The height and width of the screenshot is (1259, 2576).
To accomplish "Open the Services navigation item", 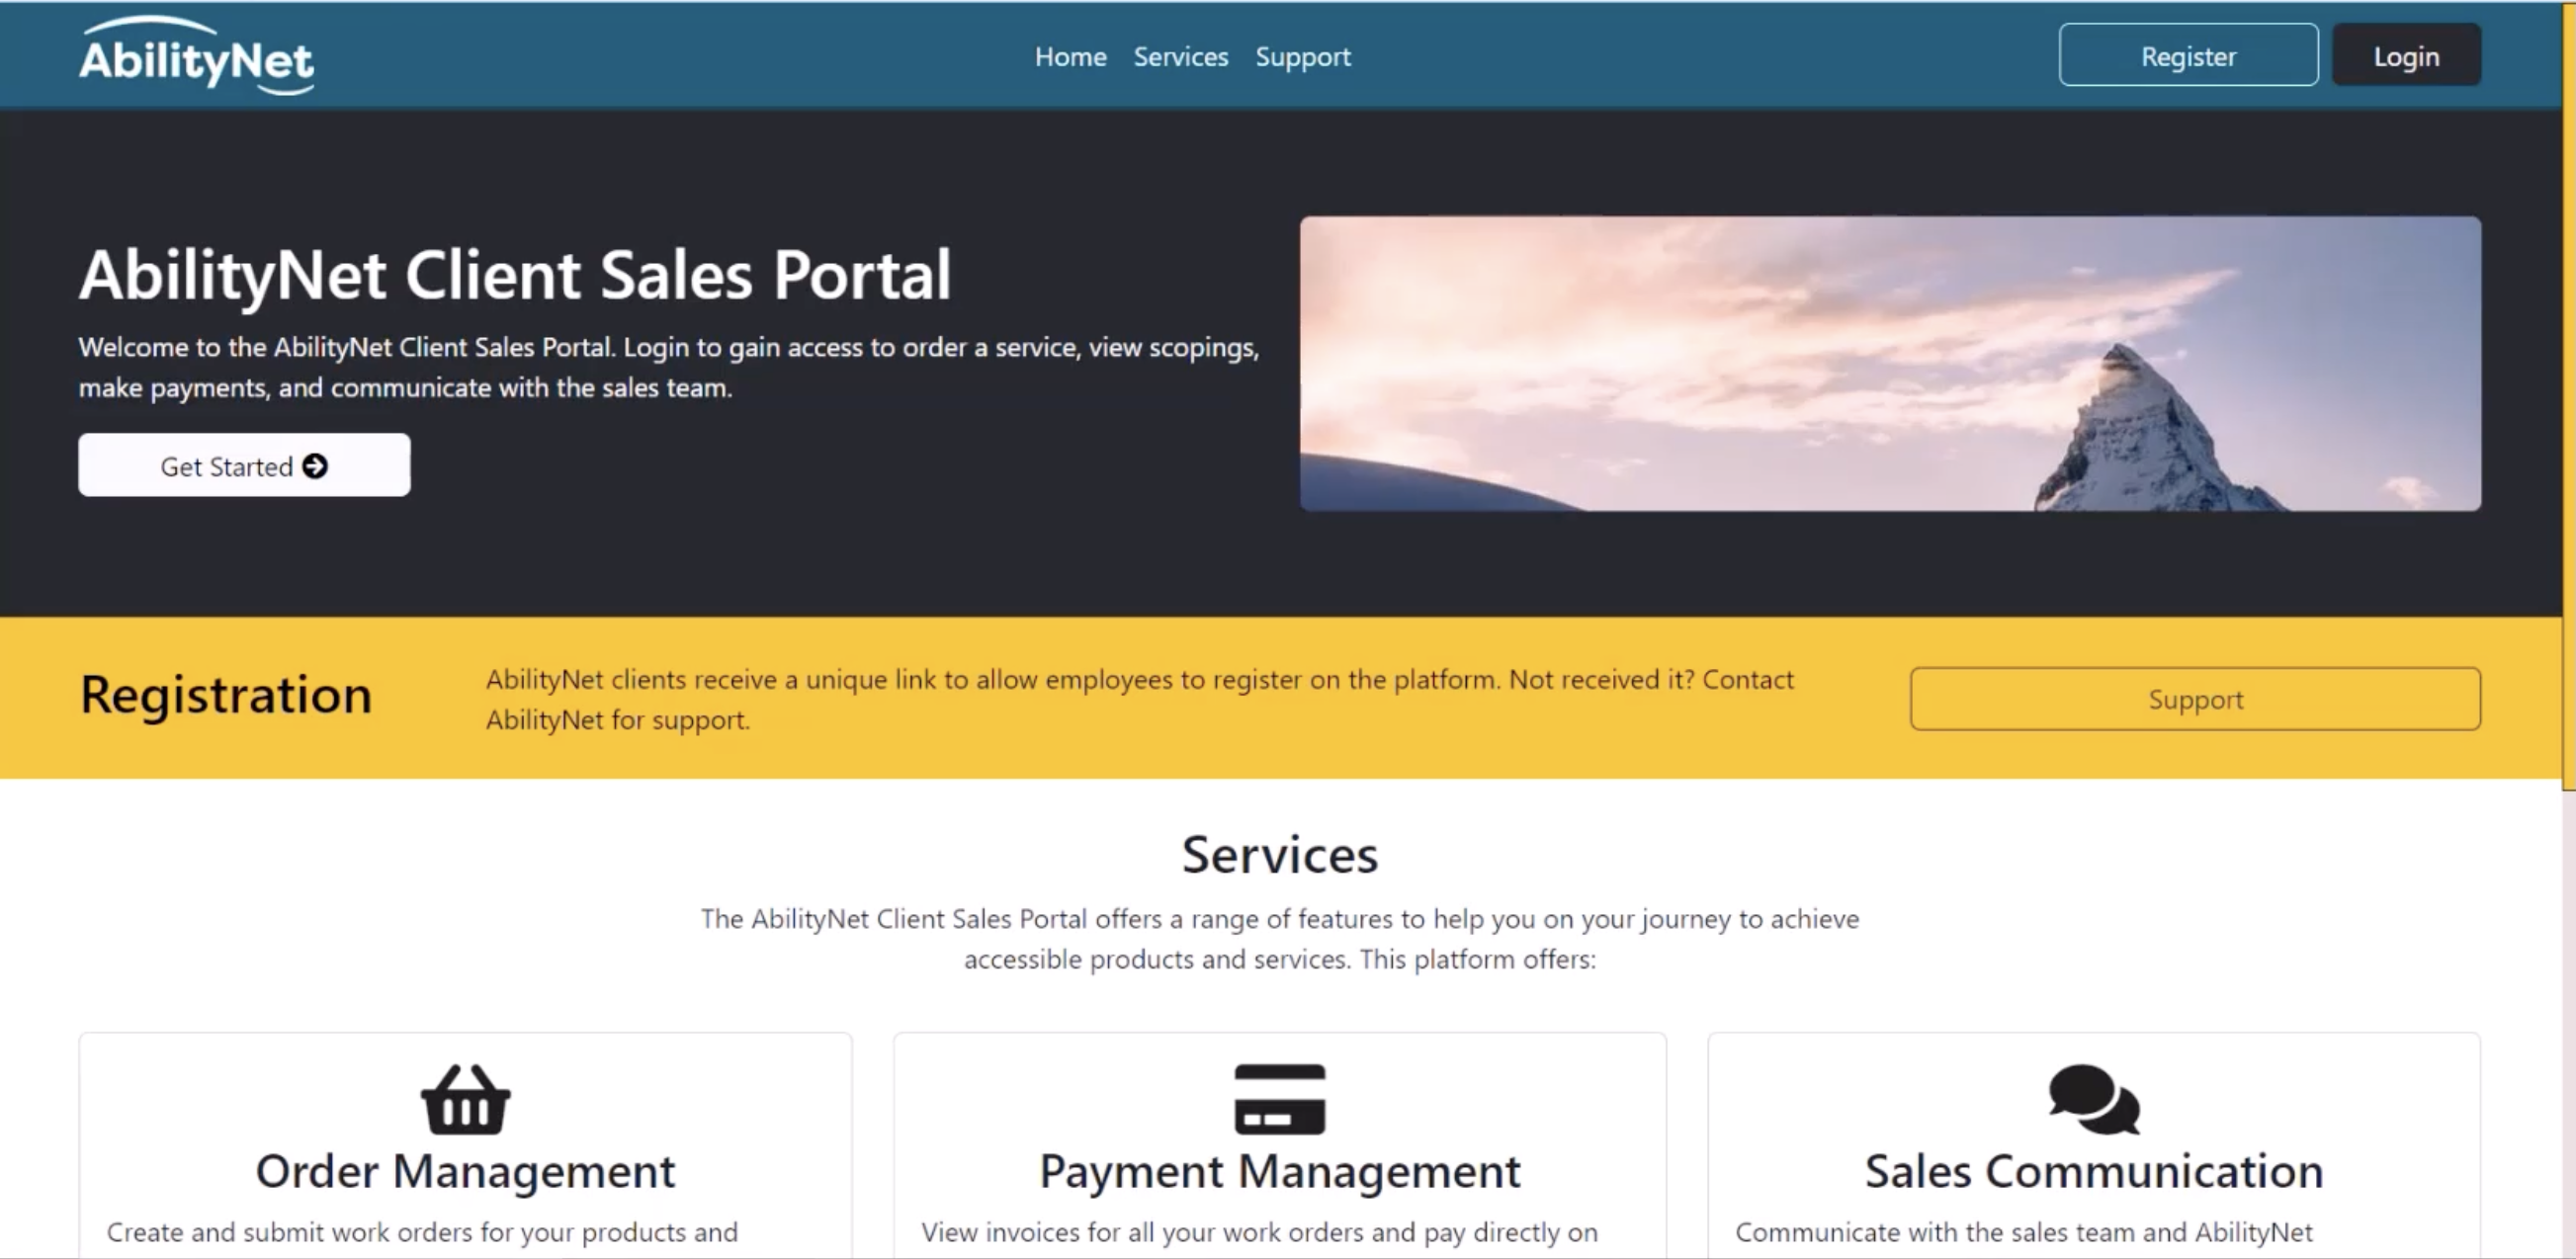I will click(x=1180, y=57).
